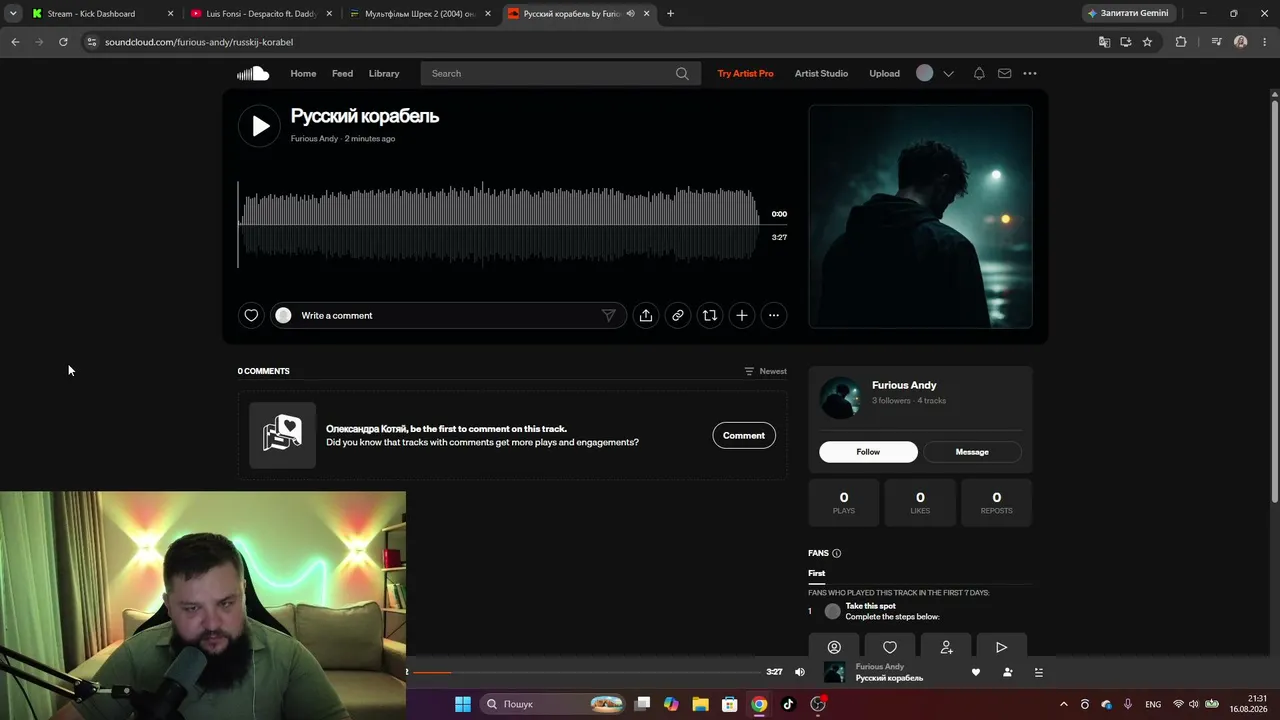
Task: Open File Explorer from the taskbar
Action: [701, 704]
